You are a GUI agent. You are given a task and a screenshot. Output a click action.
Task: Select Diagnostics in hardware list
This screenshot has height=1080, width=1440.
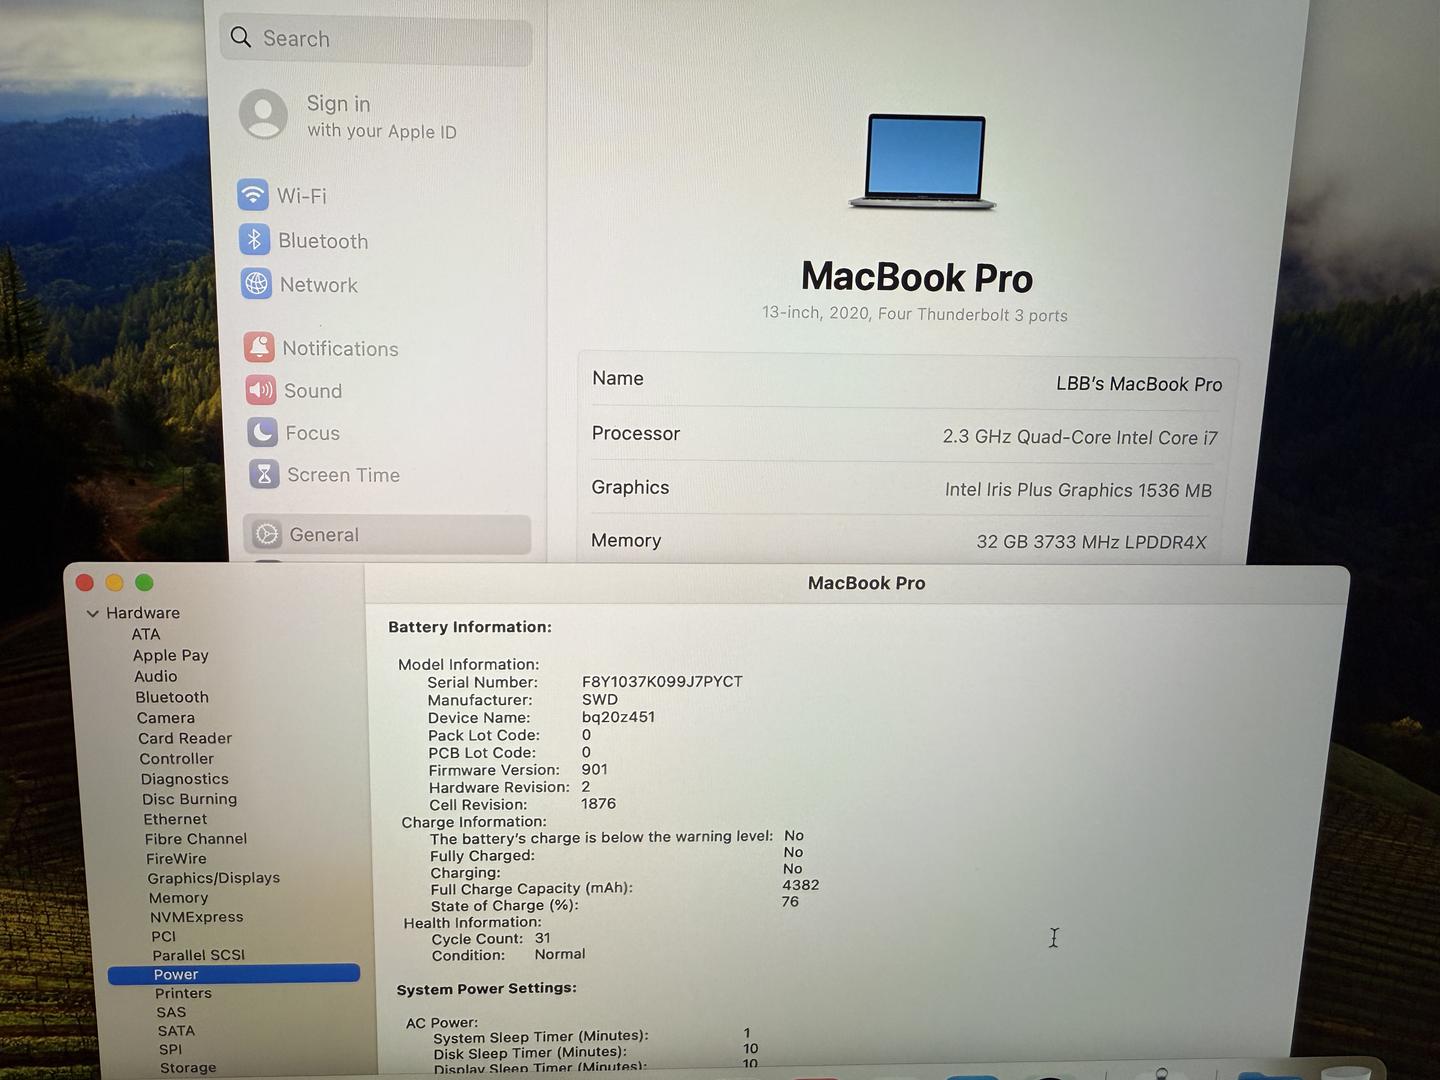[x=185, y=779]
